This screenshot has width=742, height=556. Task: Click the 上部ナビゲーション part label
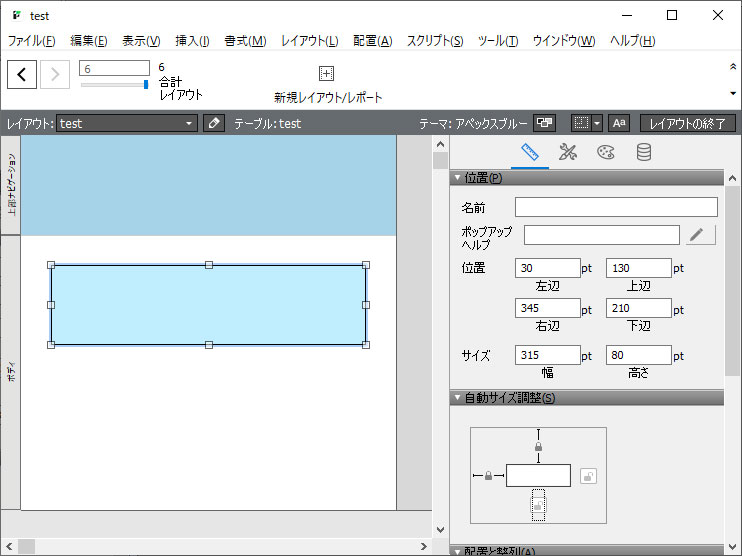(x=11, y=185)
